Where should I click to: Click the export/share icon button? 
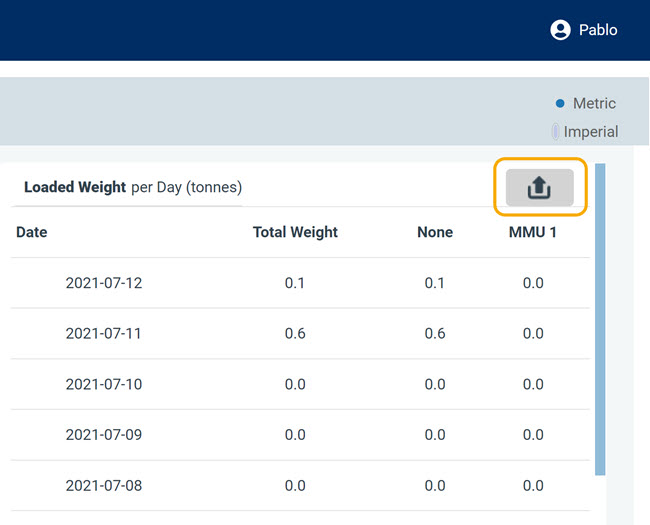click(539, 187)
